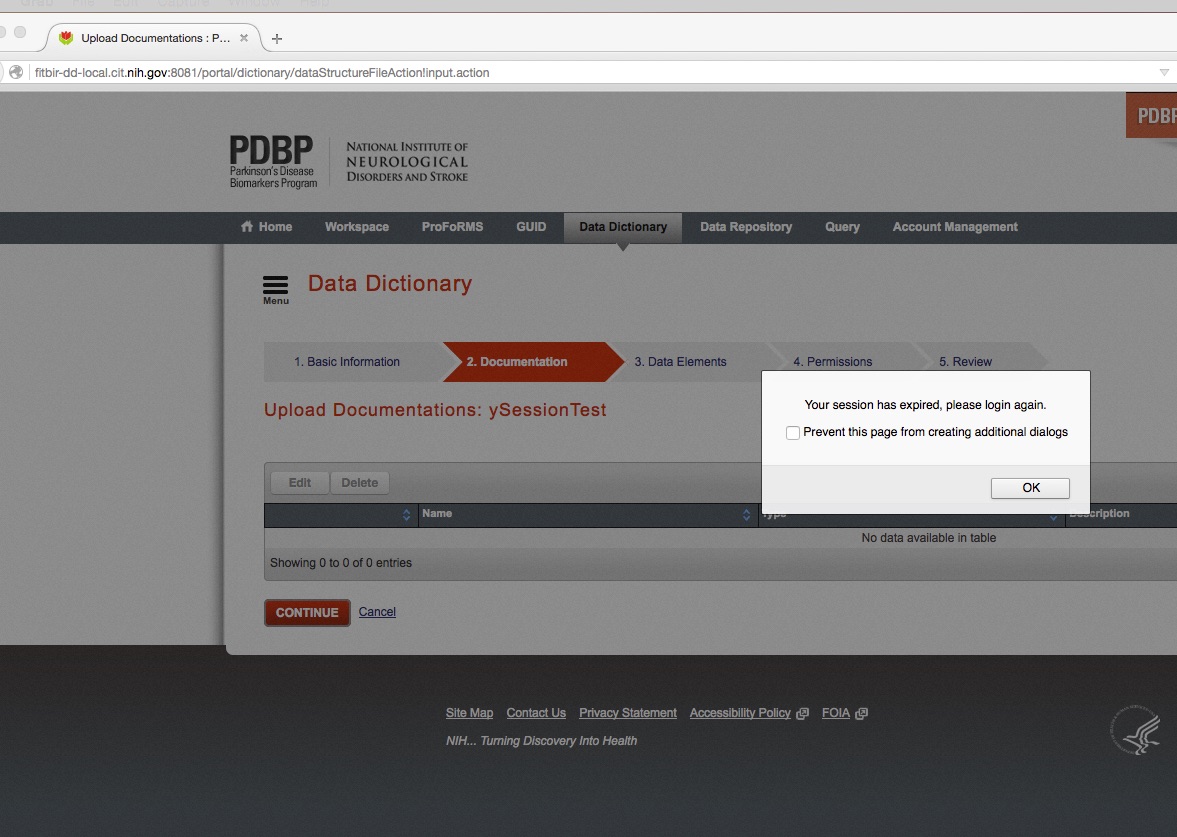Go to step 1. Basic Information
The height and width of the screenshot is (837, 1177).
coord(347,362)
